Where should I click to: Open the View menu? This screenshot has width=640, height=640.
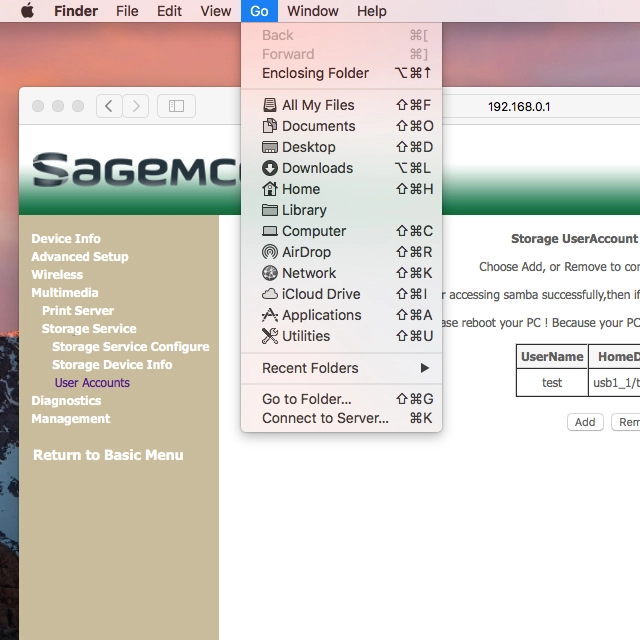pos(216,11)
